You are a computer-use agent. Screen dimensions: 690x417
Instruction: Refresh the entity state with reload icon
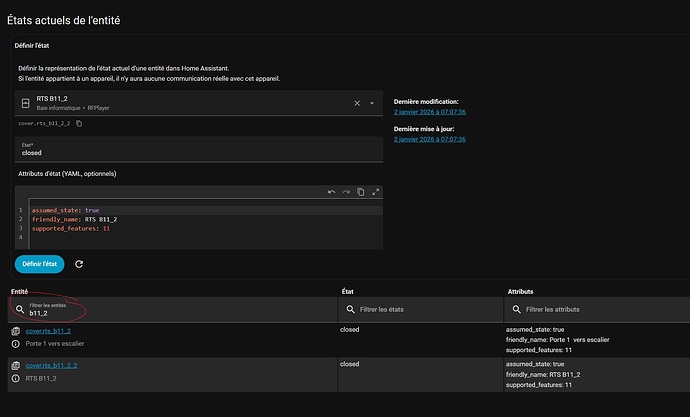coord(79,264)
